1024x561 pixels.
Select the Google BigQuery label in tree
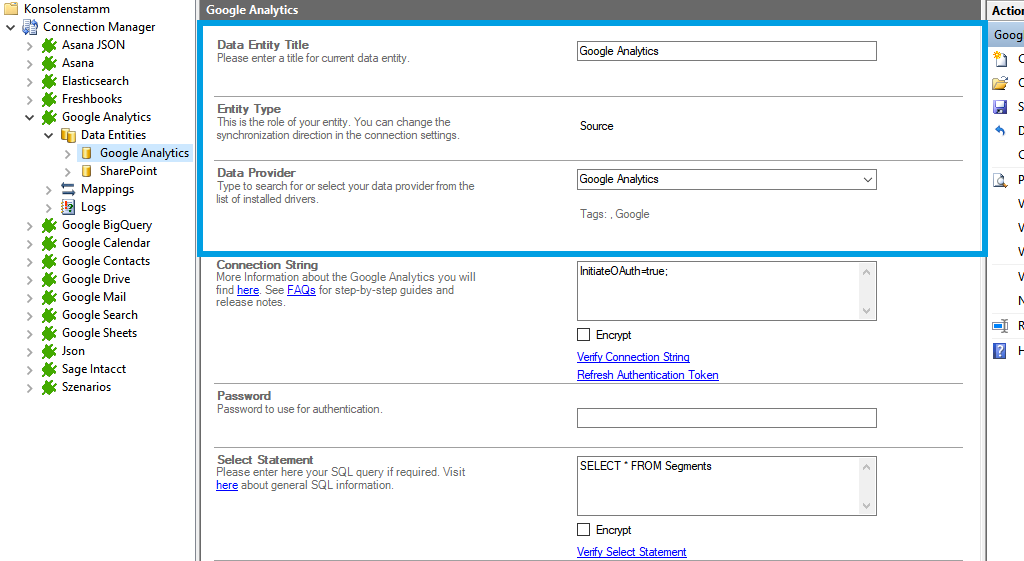(x=107, y=225)
